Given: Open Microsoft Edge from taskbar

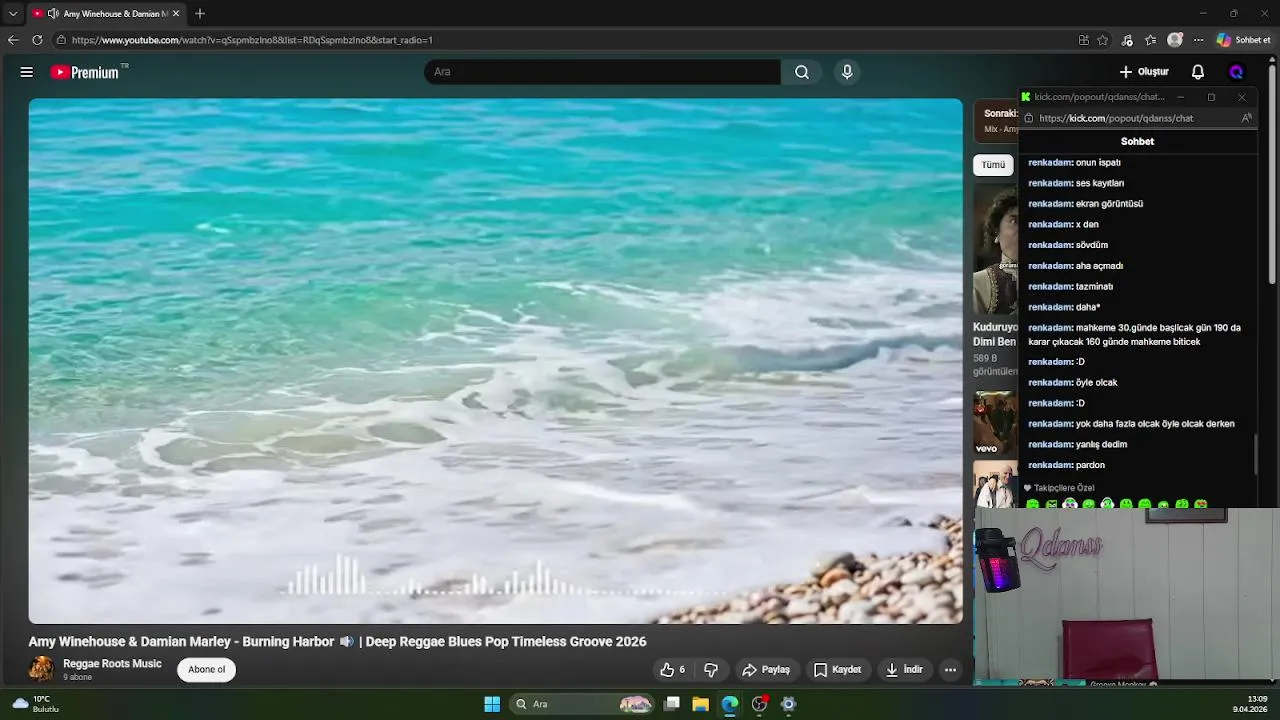Looking at the screenshot, I should coord(730,704).
